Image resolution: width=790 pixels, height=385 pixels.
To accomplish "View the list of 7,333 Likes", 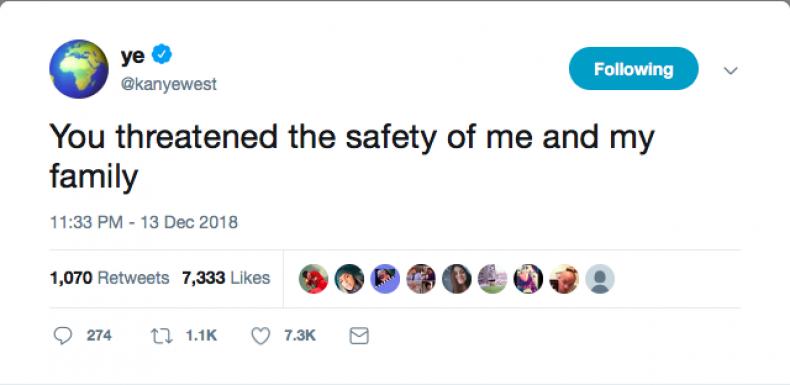I will (226, 278).
